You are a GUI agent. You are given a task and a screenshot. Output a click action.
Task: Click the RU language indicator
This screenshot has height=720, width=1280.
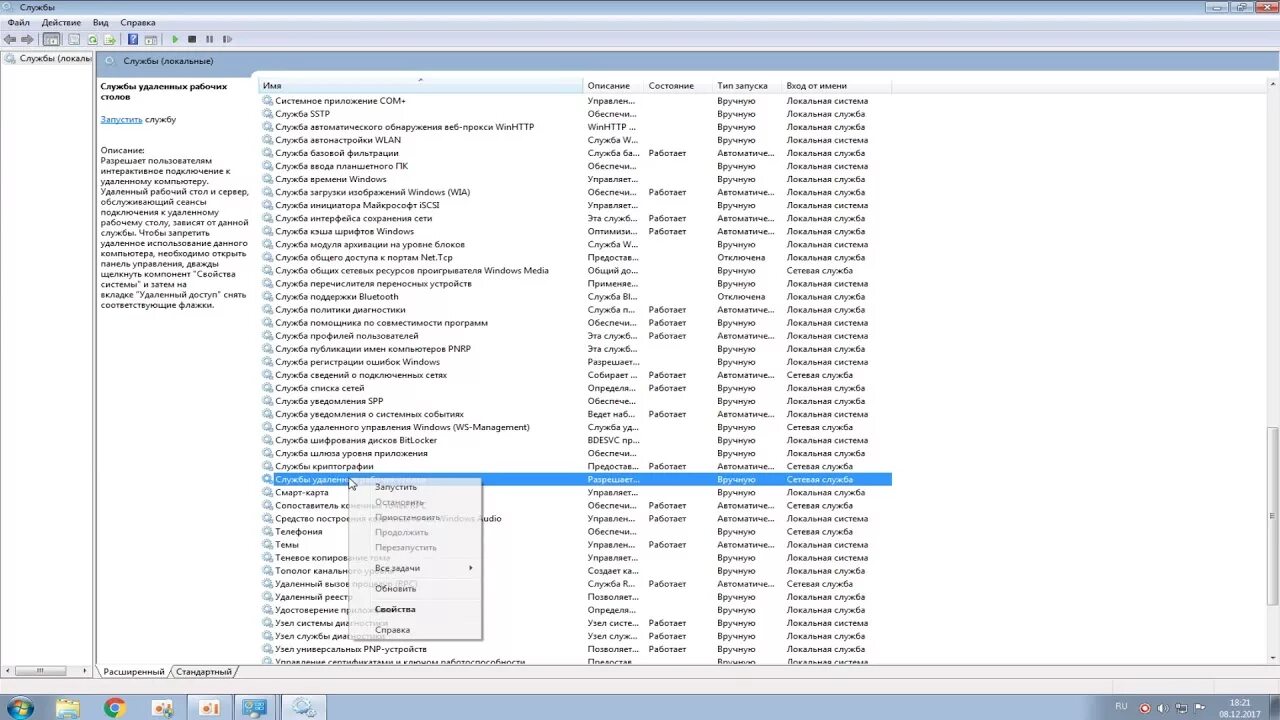pyautogui.click(x=1121, y=706)
